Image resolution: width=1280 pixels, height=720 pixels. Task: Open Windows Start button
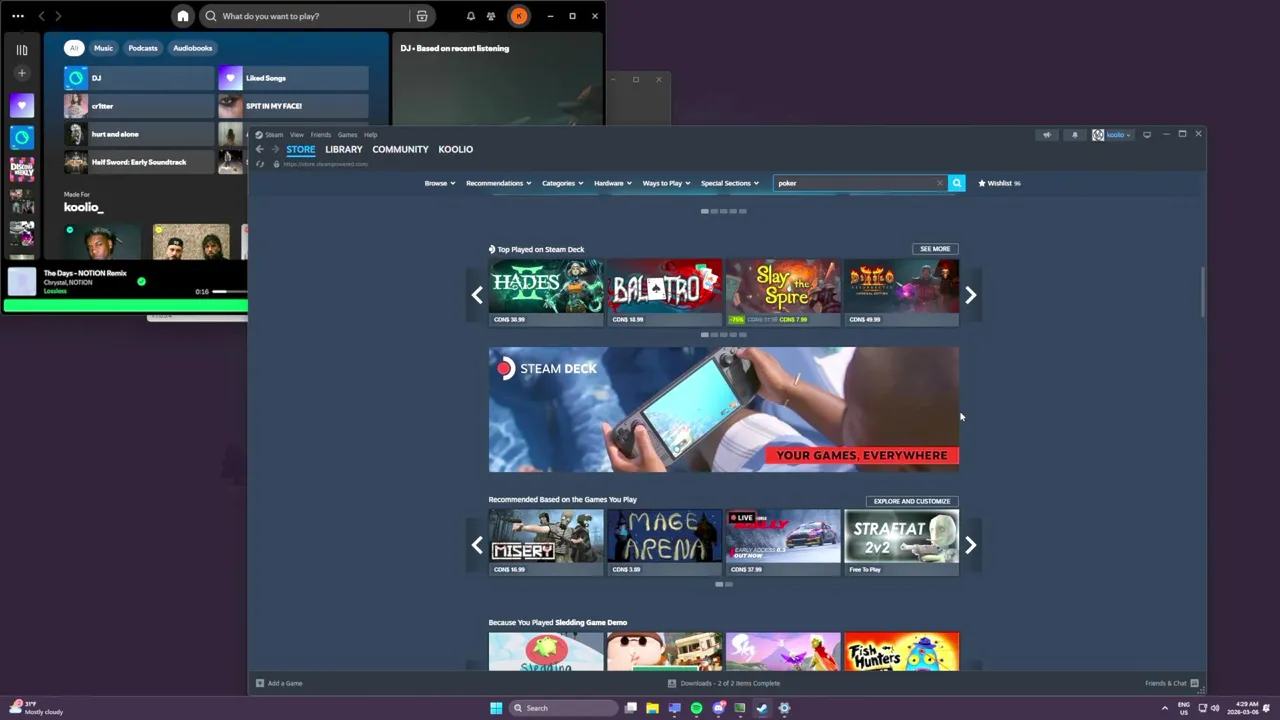coord(496,708)
